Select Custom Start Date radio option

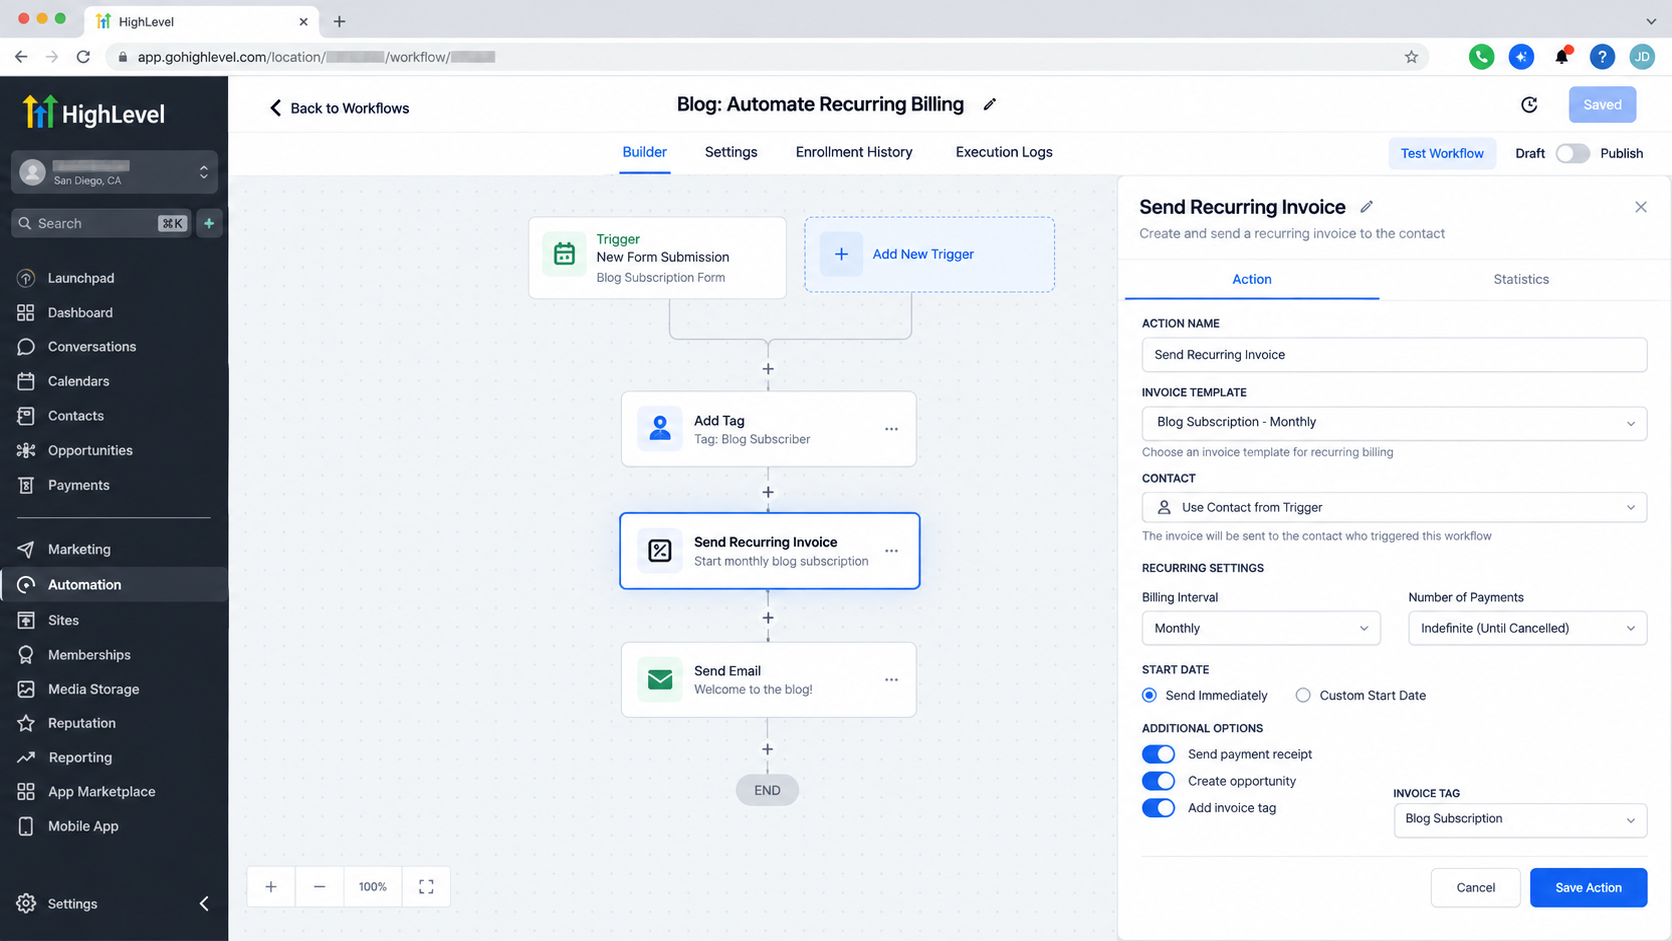point(1303,695)
